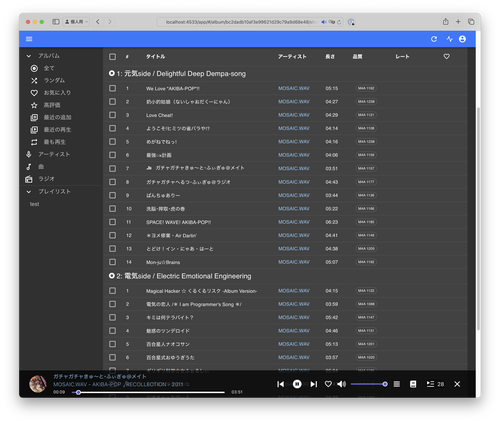Click the music note songs icon in sidebar
The height and width of the screenshot is (423, 500).
29,167
